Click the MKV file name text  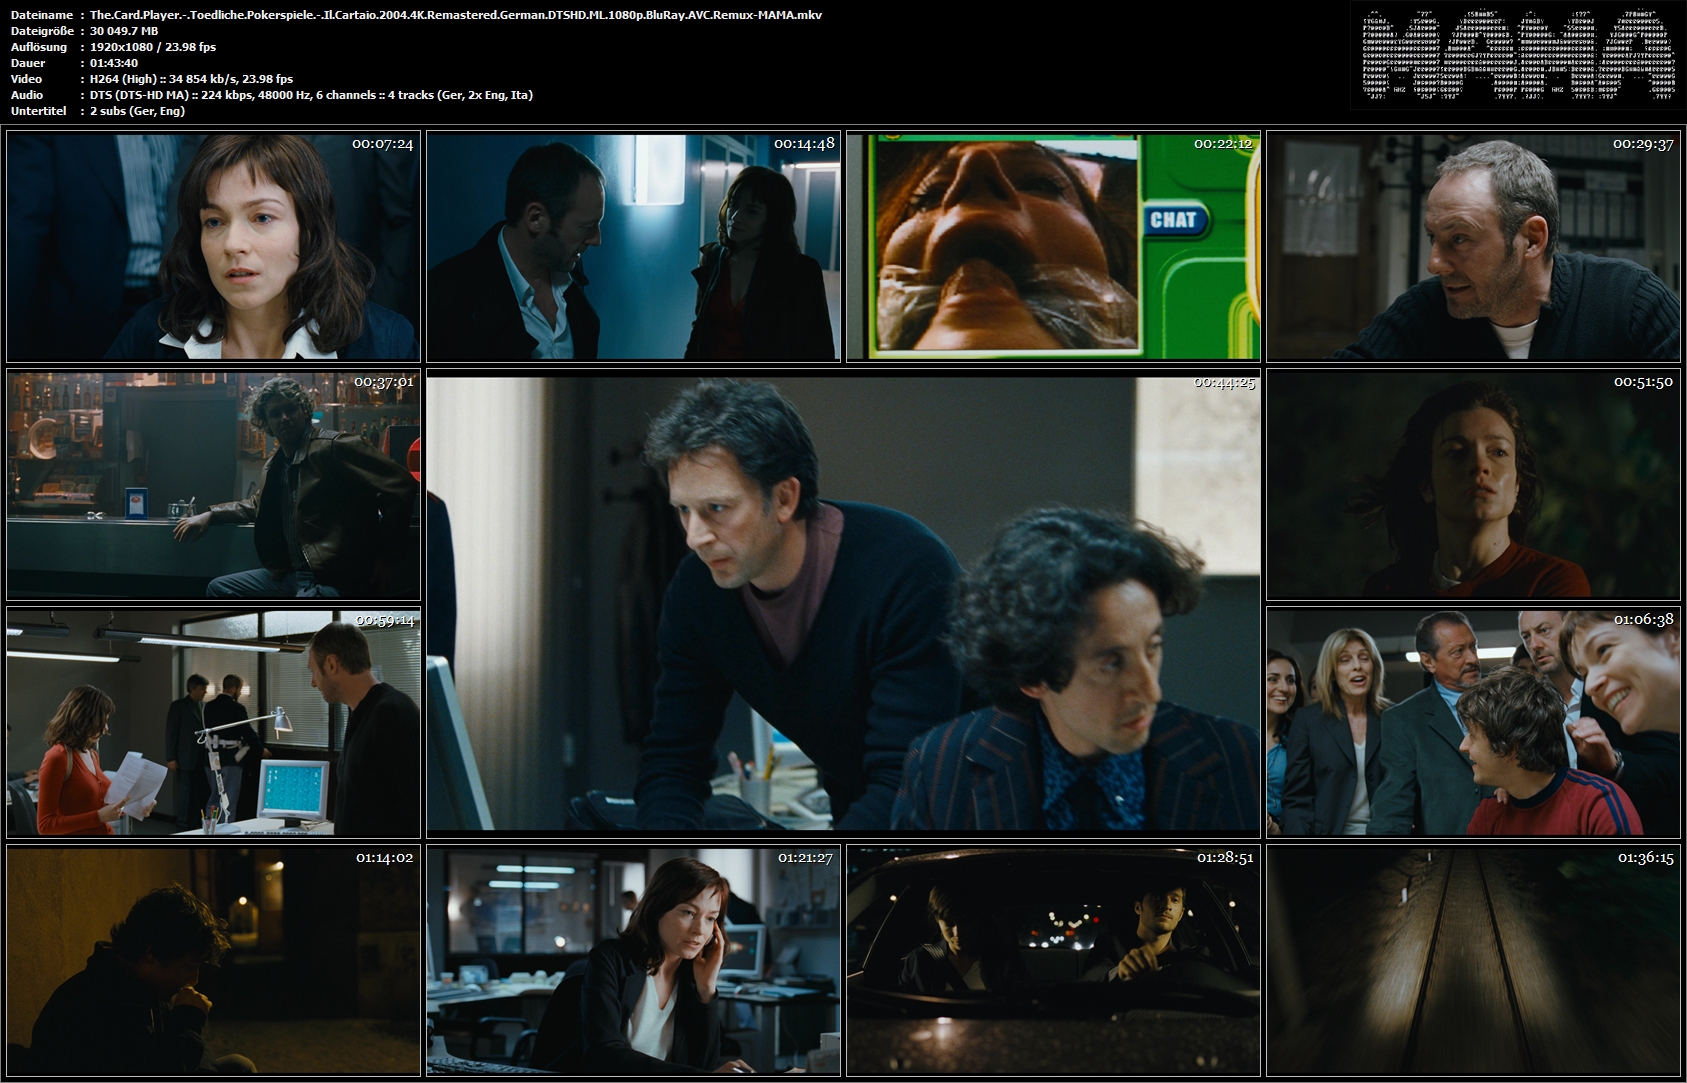pyautogui.click(x=455, y=15)
